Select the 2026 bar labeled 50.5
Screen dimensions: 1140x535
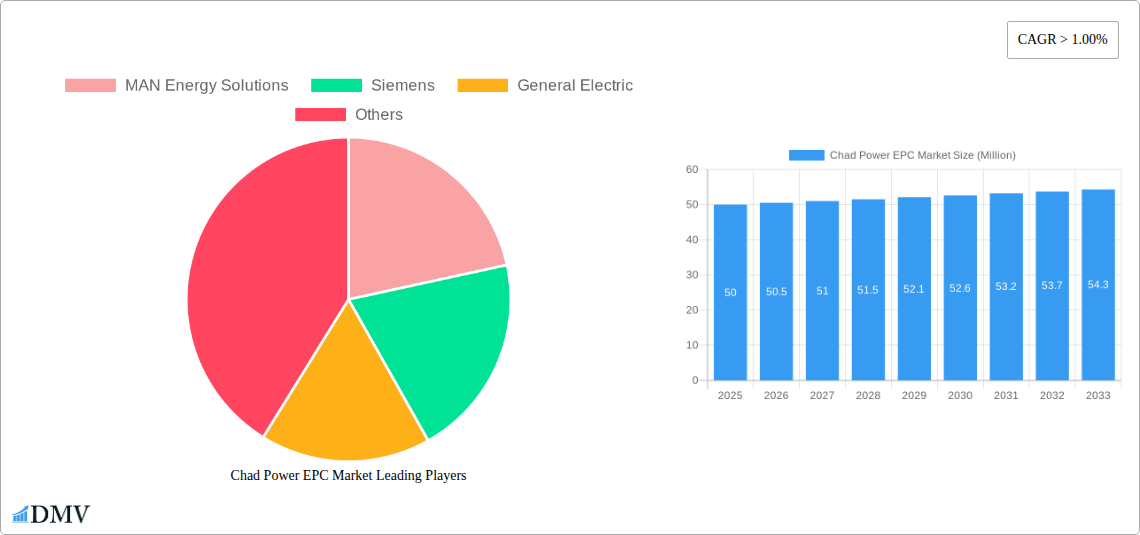tap(776, 291)
